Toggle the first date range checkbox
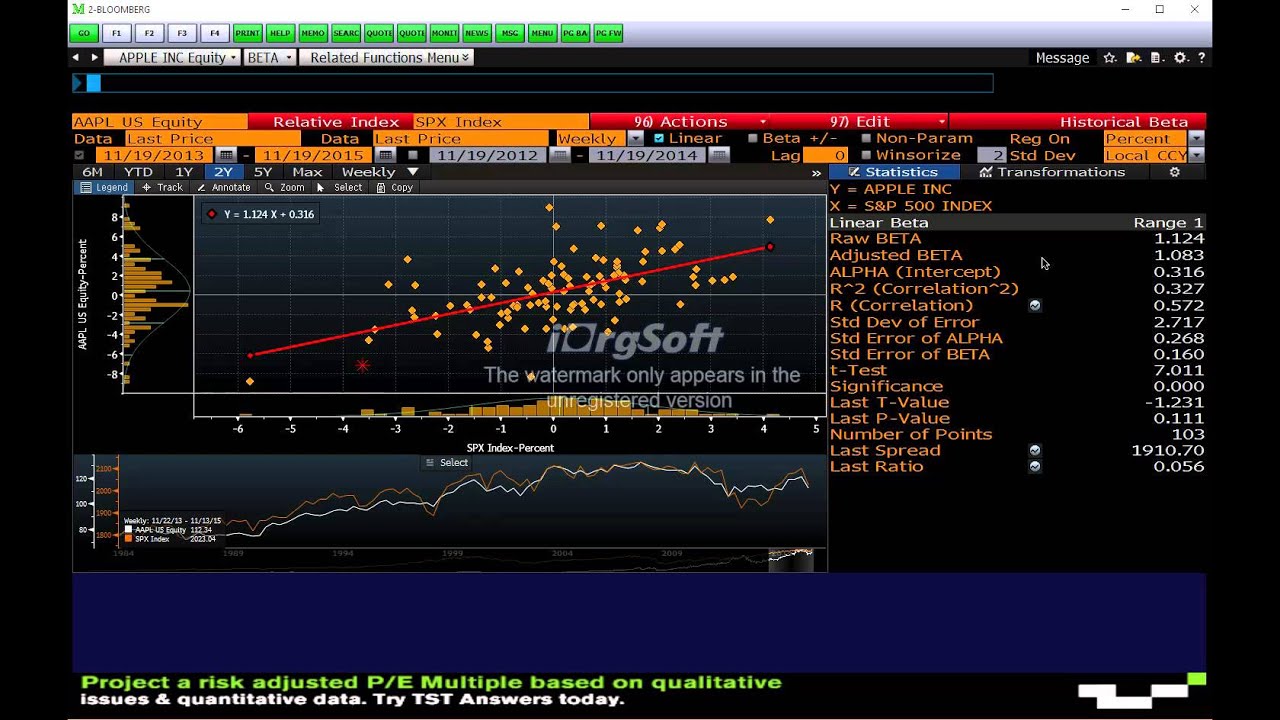Image resolution: width=1280 pixels, height=720 pixels. 79,155
